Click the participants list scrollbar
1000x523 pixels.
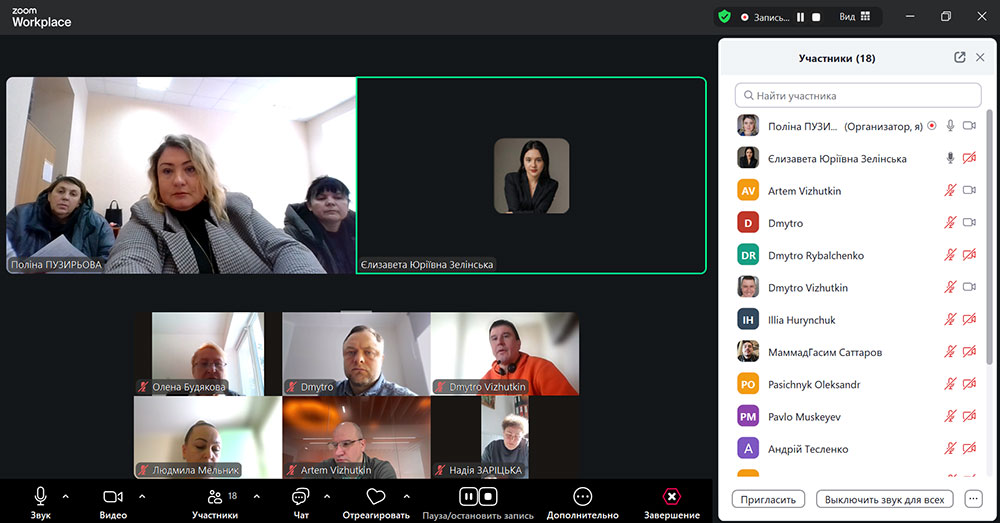[x=990, y=240]
